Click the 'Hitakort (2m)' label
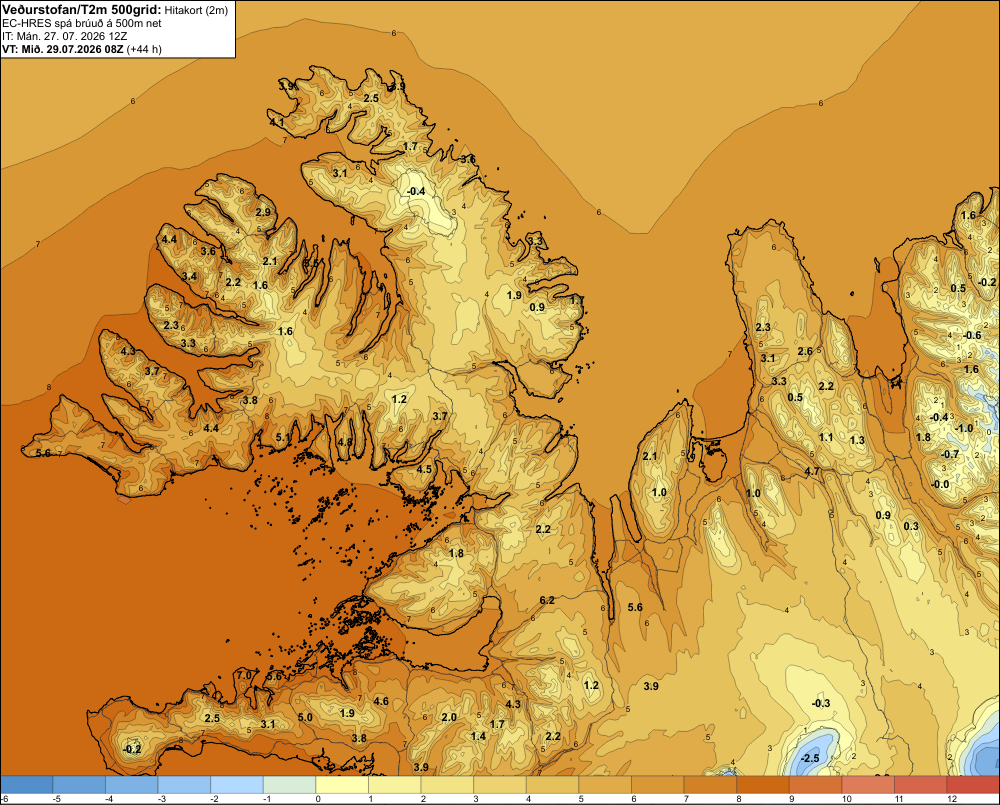This screenshot has height=805, width=1000. 196,10
